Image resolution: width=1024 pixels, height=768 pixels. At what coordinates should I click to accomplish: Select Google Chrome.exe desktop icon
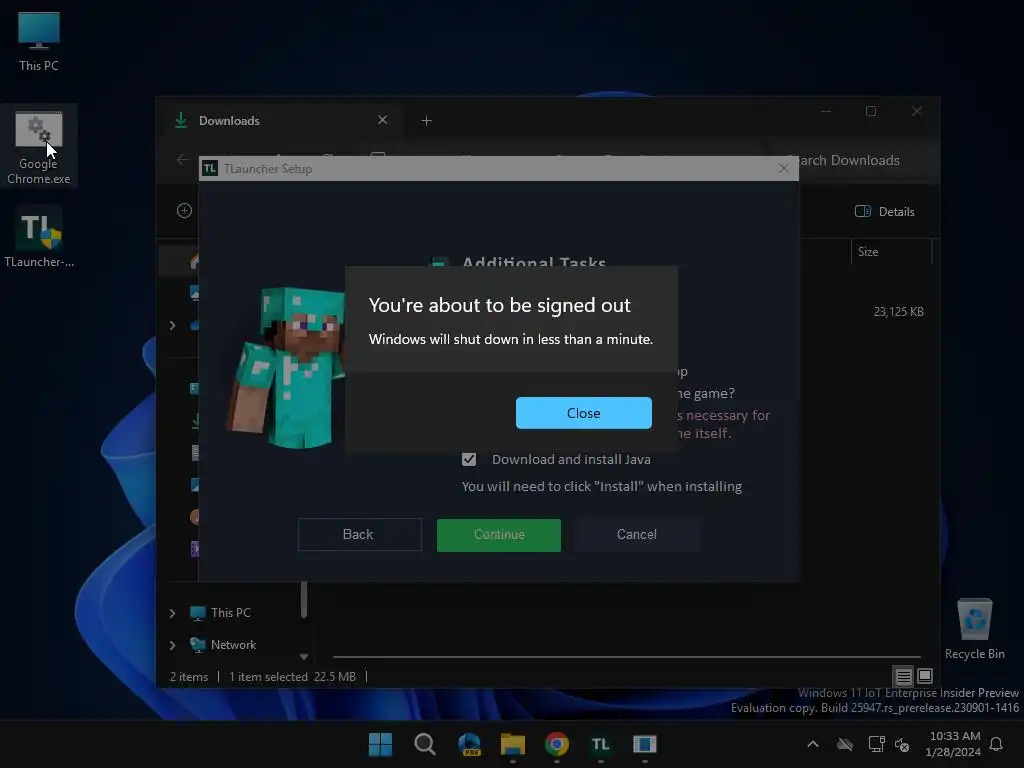39,148
